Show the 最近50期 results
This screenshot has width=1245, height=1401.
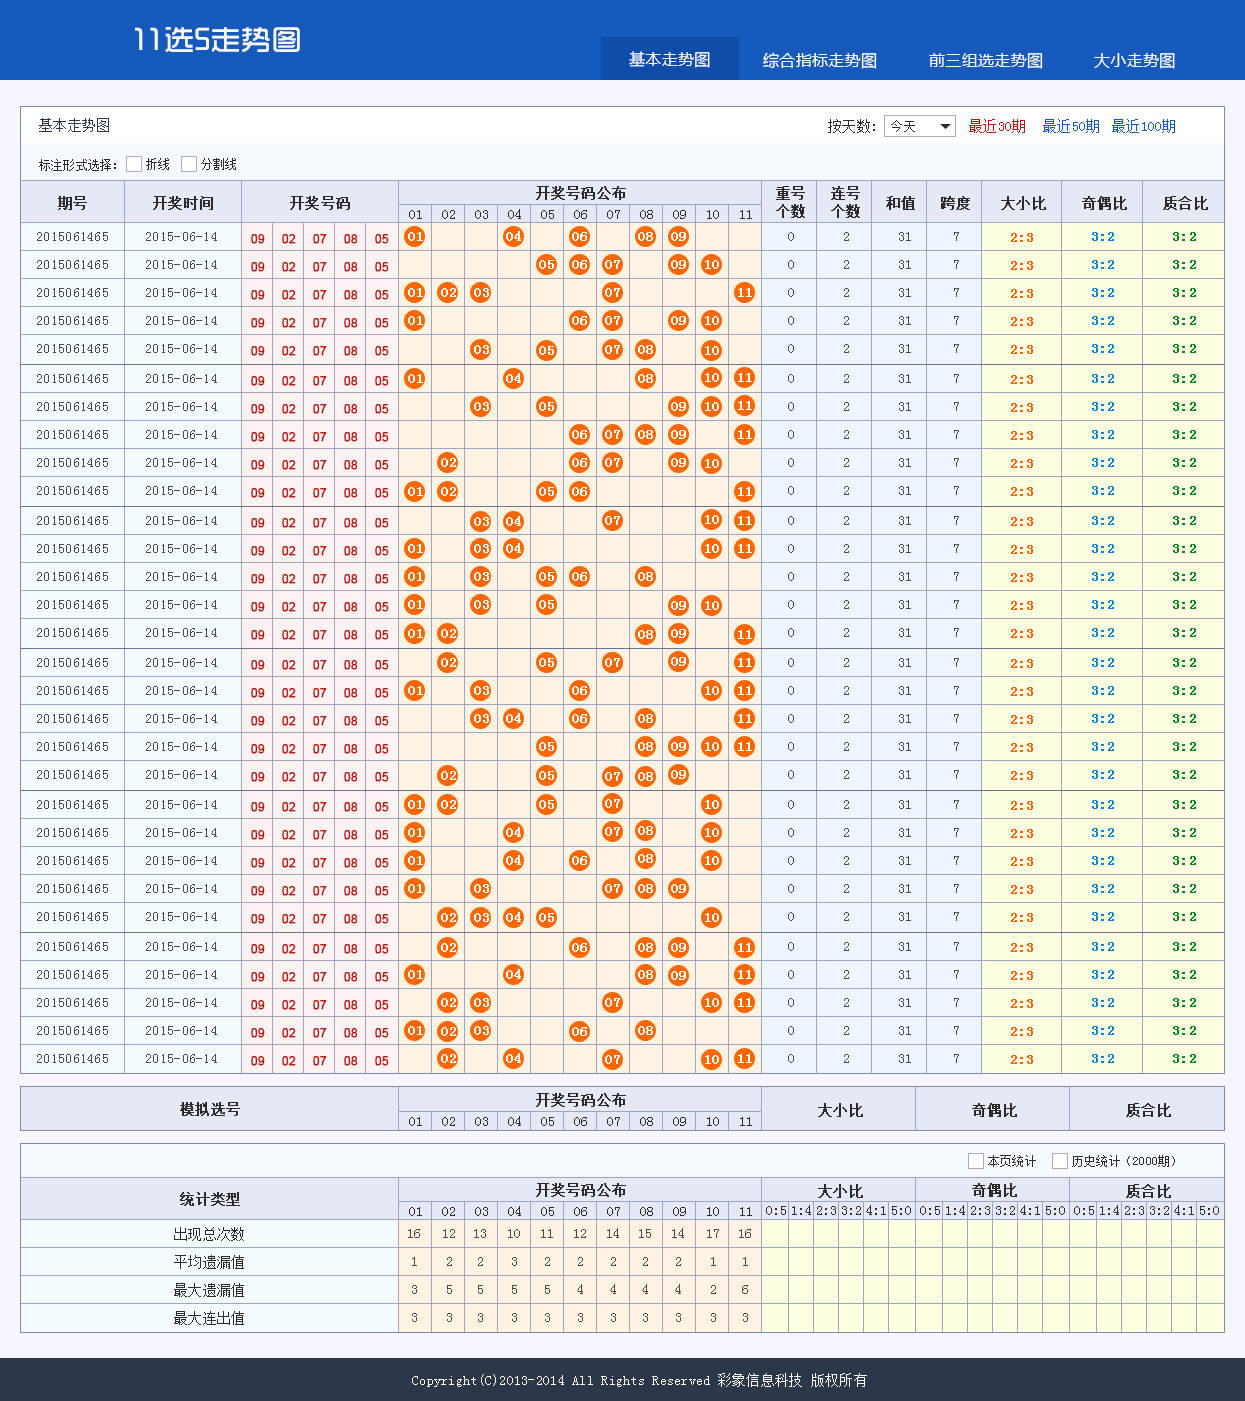point(1071,126)
